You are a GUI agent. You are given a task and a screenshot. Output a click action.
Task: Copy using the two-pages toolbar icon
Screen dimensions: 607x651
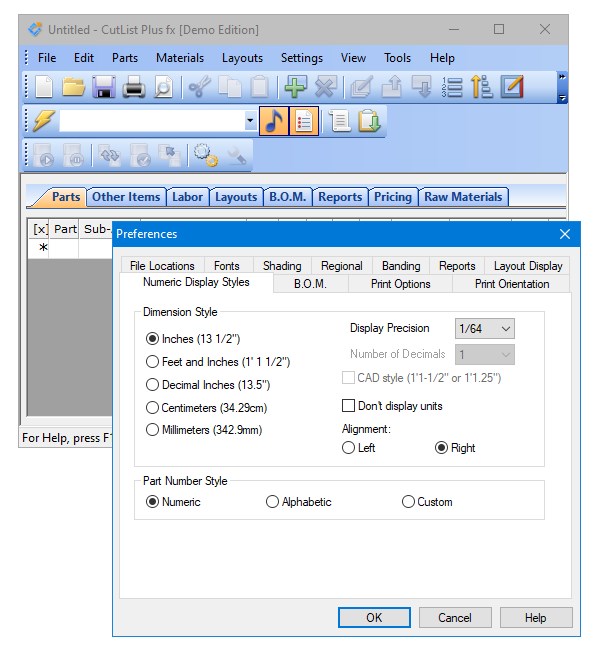coord(230,87)
